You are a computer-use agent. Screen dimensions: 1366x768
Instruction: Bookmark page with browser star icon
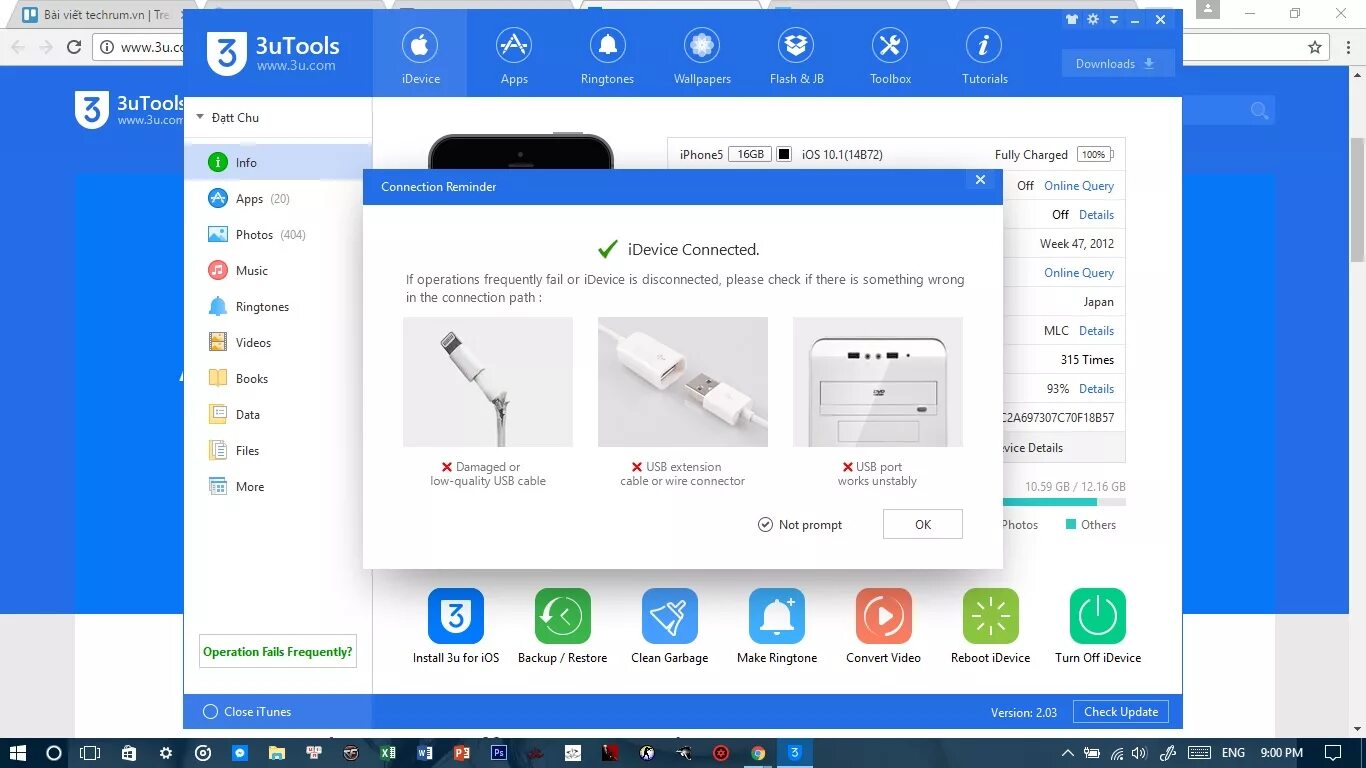[1315, 46]
